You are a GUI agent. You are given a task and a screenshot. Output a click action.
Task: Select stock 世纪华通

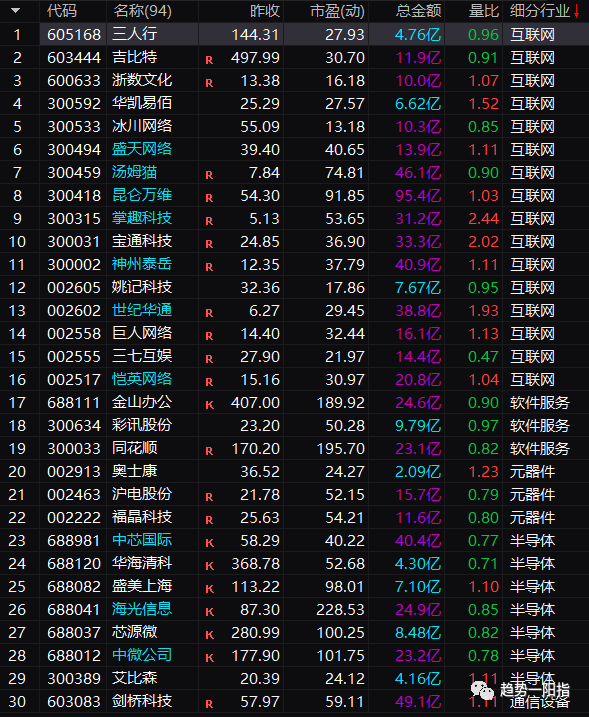click(142, 310)
